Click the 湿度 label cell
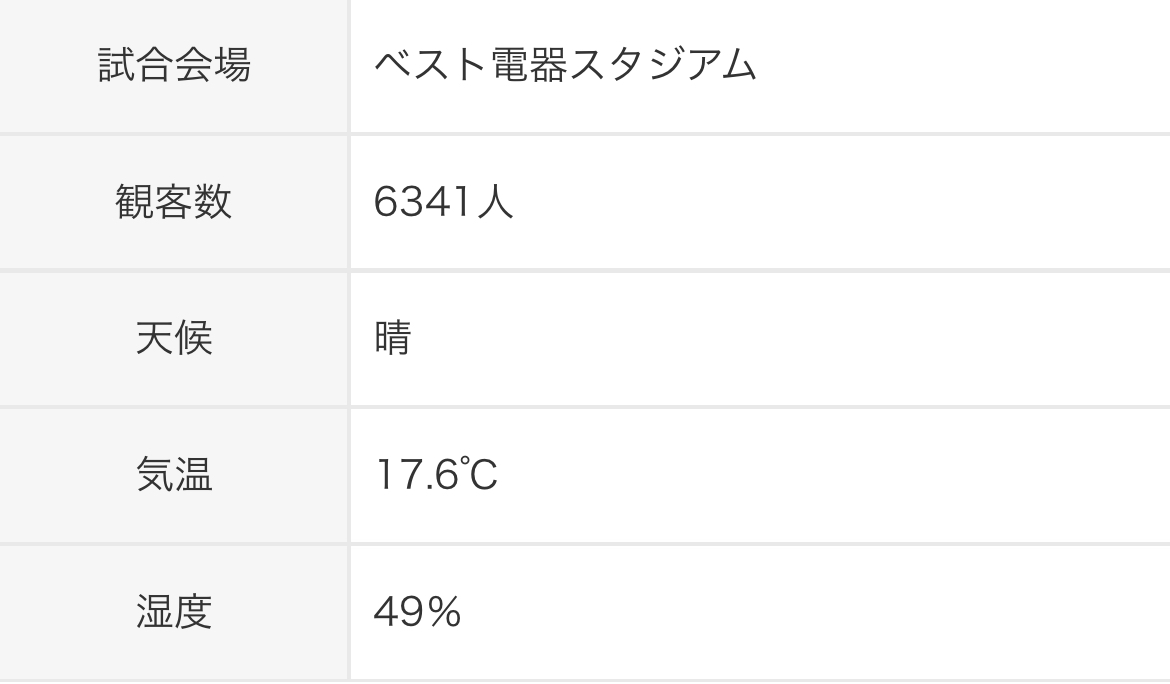This screenshot has height=684, width=1170. [x=174, y=611]
